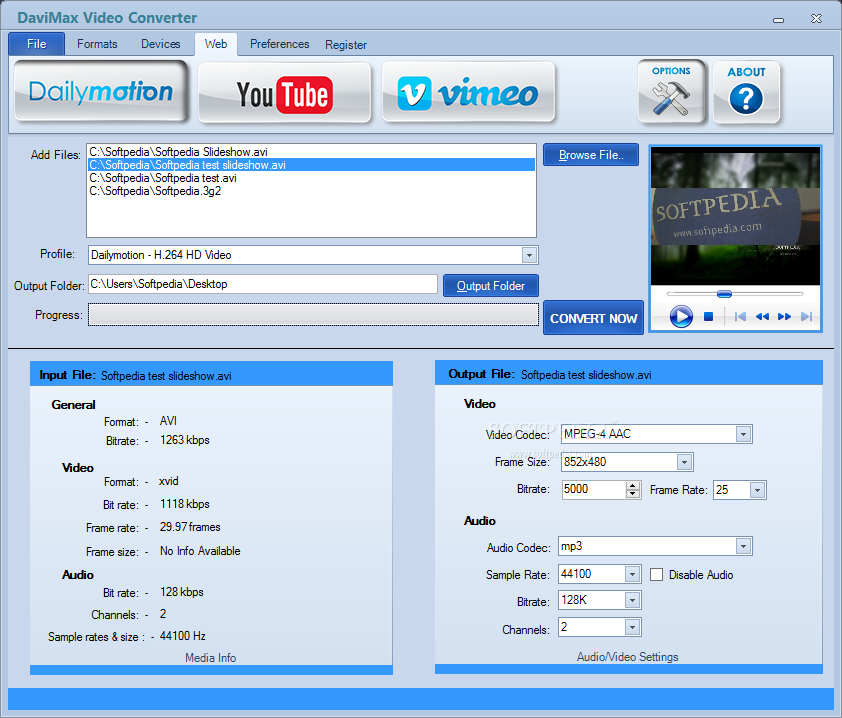Screen dimensions: 842x718
Task: Click the 29.97 frames value
Action: tap(190, 527)
